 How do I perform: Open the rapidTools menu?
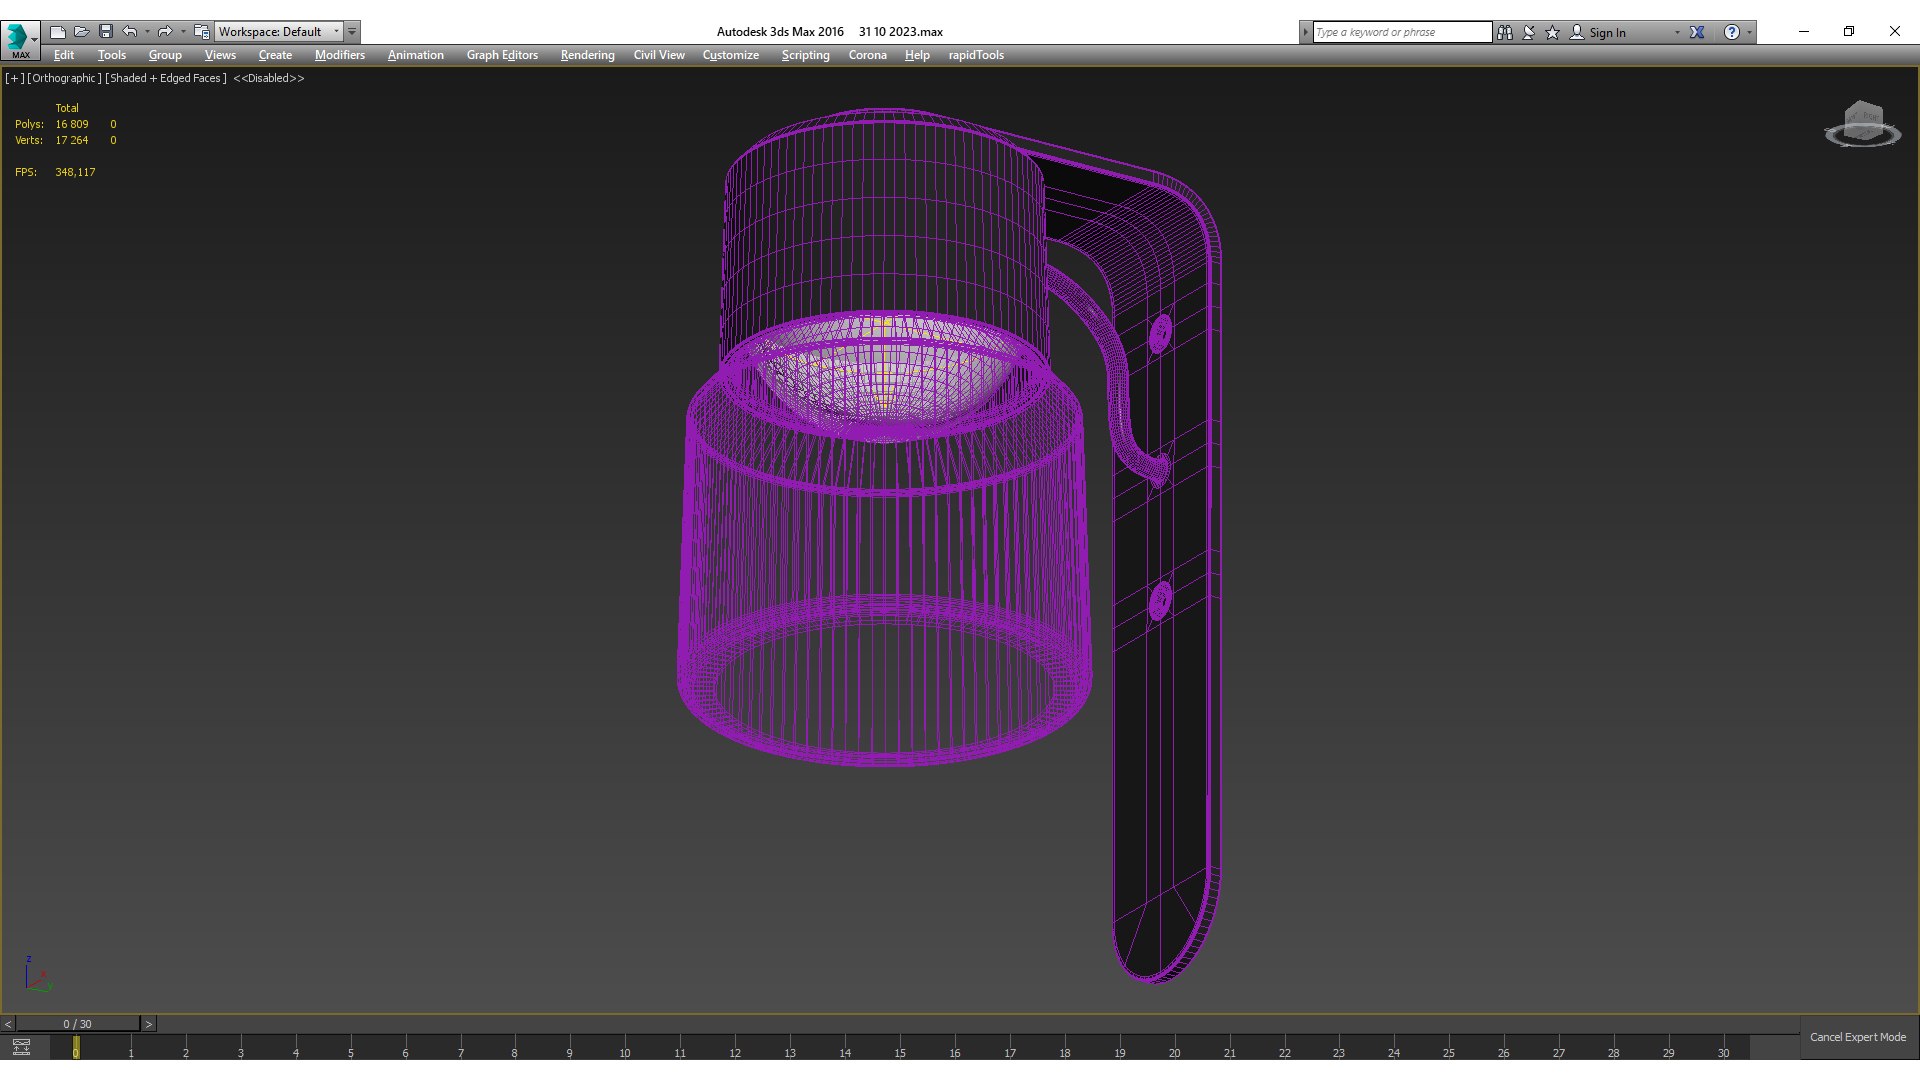tap(976, 55)
